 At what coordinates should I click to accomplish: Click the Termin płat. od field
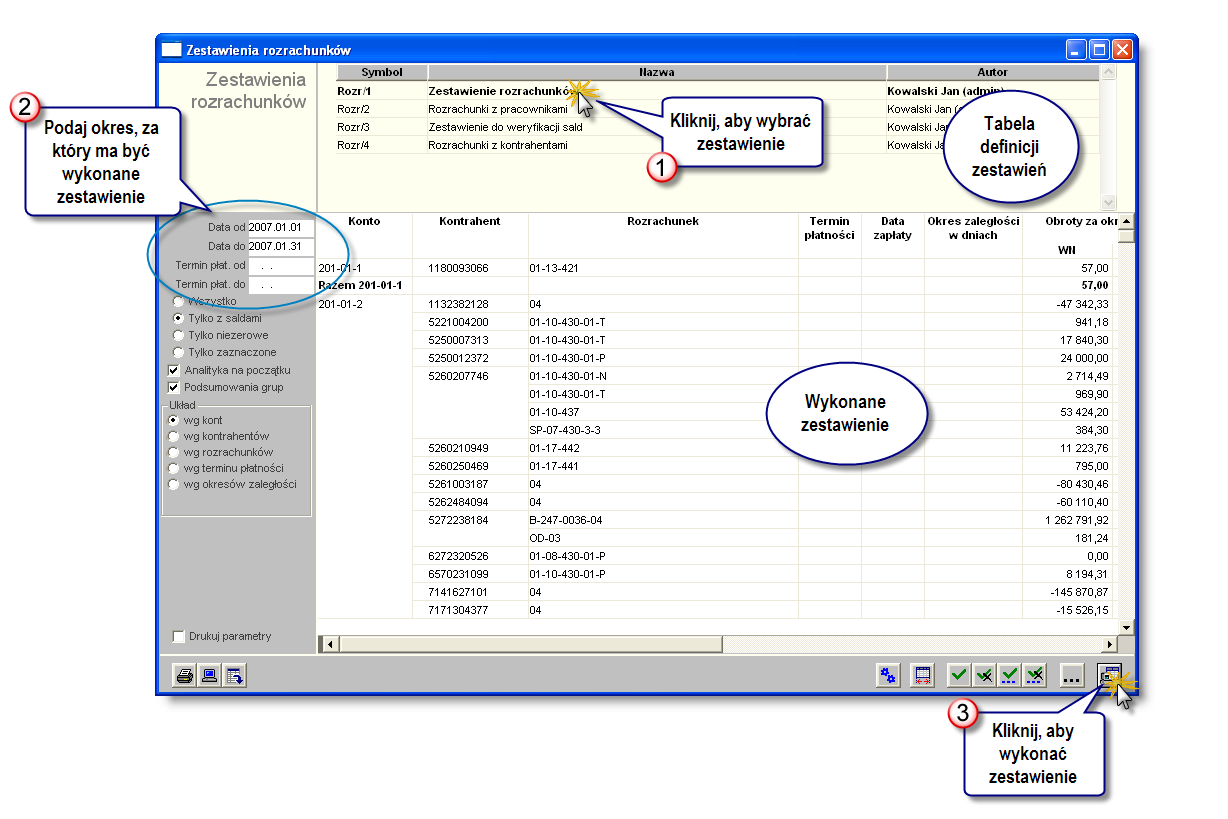[281, 266]
